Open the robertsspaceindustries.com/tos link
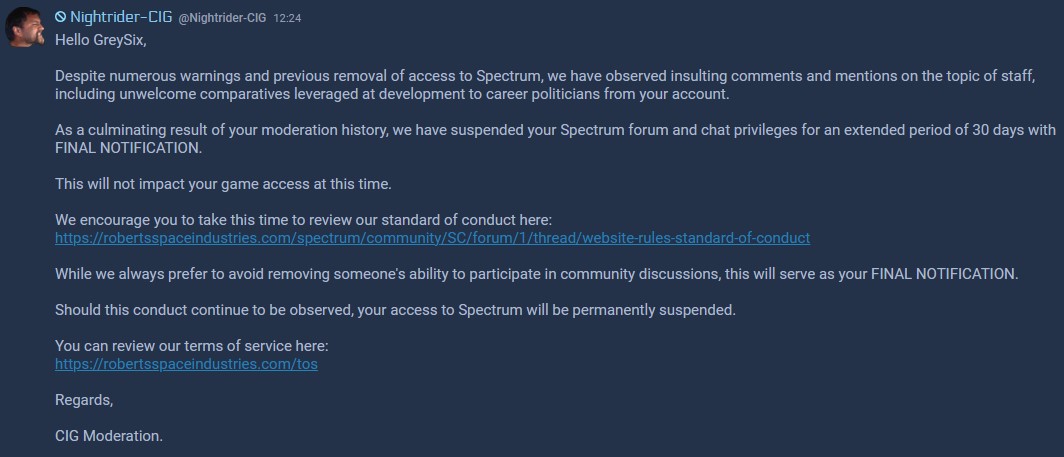 click(186, 364)
